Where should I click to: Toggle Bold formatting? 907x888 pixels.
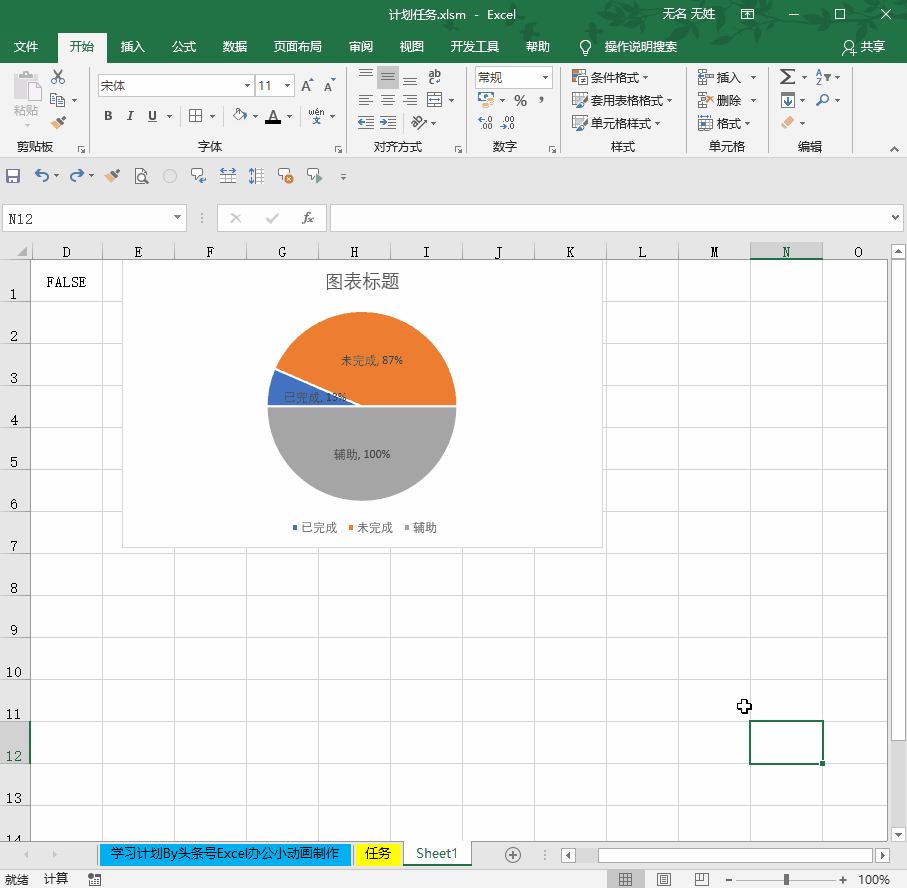pyautogui.click(x=108, y=116)
